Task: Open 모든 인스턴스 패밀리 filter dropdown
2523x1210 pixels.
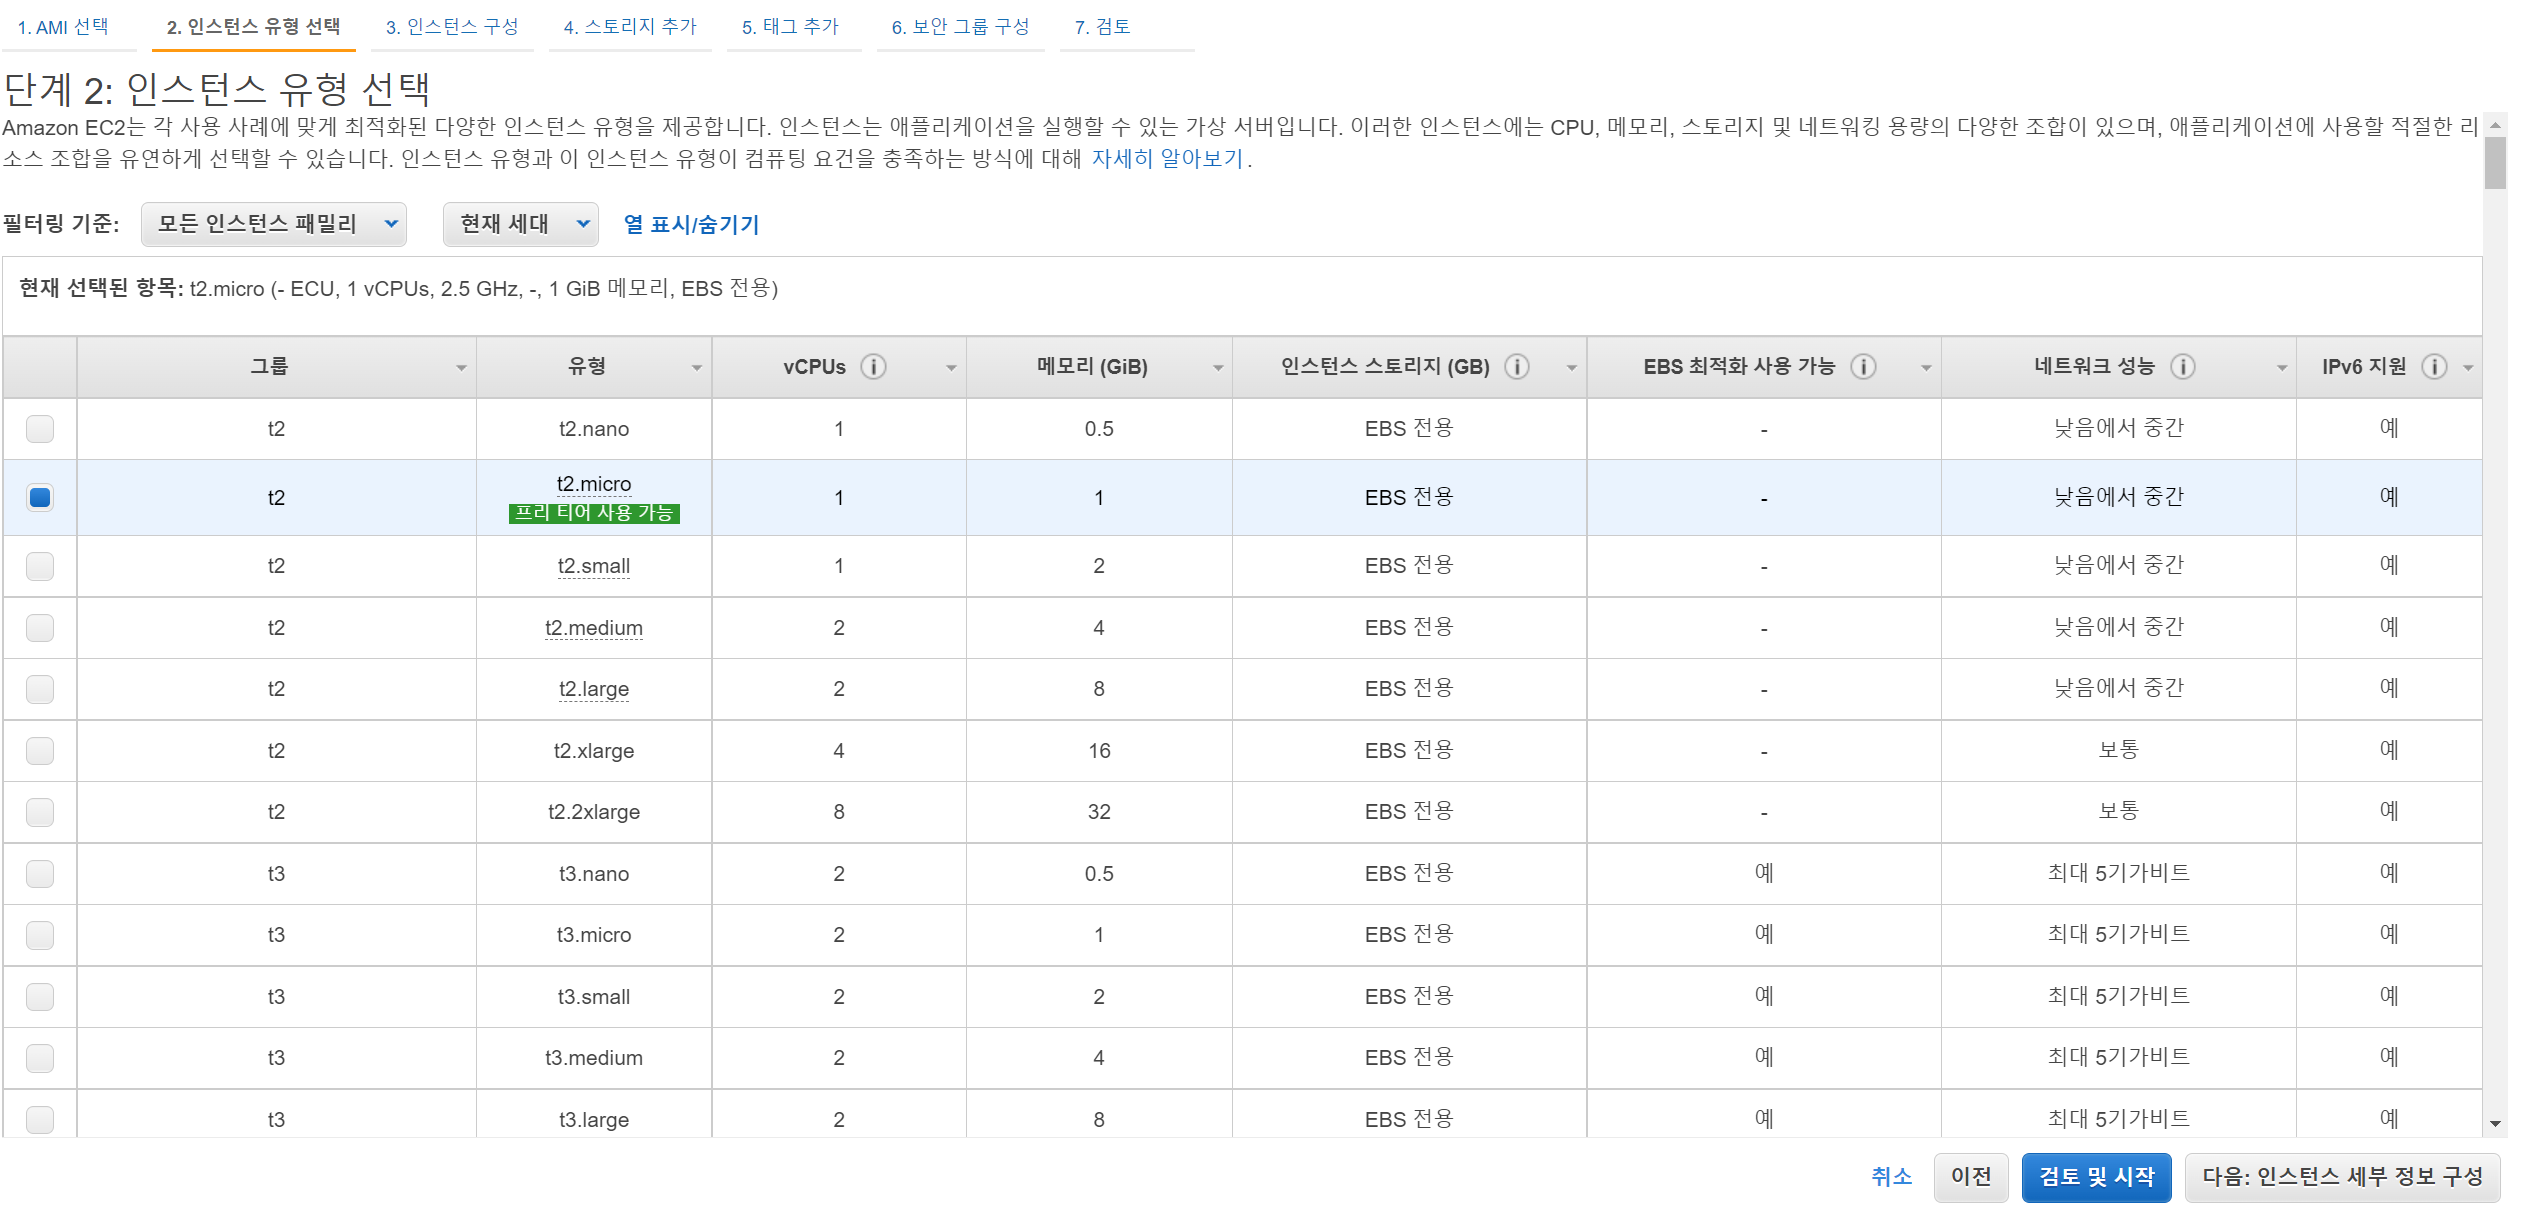Action: (x=273, y=224)
